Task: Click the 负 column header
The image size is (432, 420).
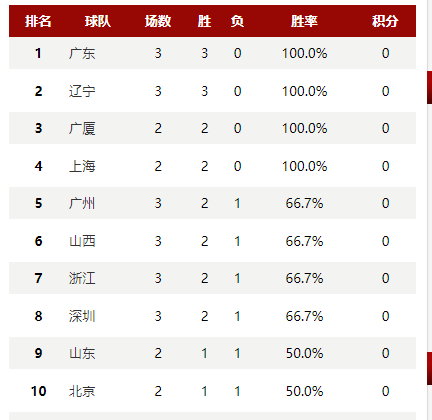Action: 237,21
